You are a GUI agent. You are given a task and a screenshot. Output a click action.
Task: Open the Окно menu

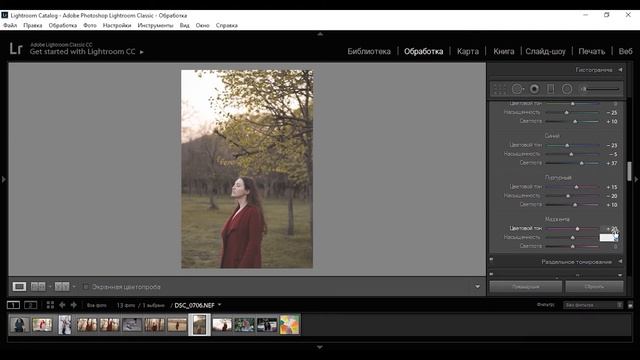click(x=202, y=25)
